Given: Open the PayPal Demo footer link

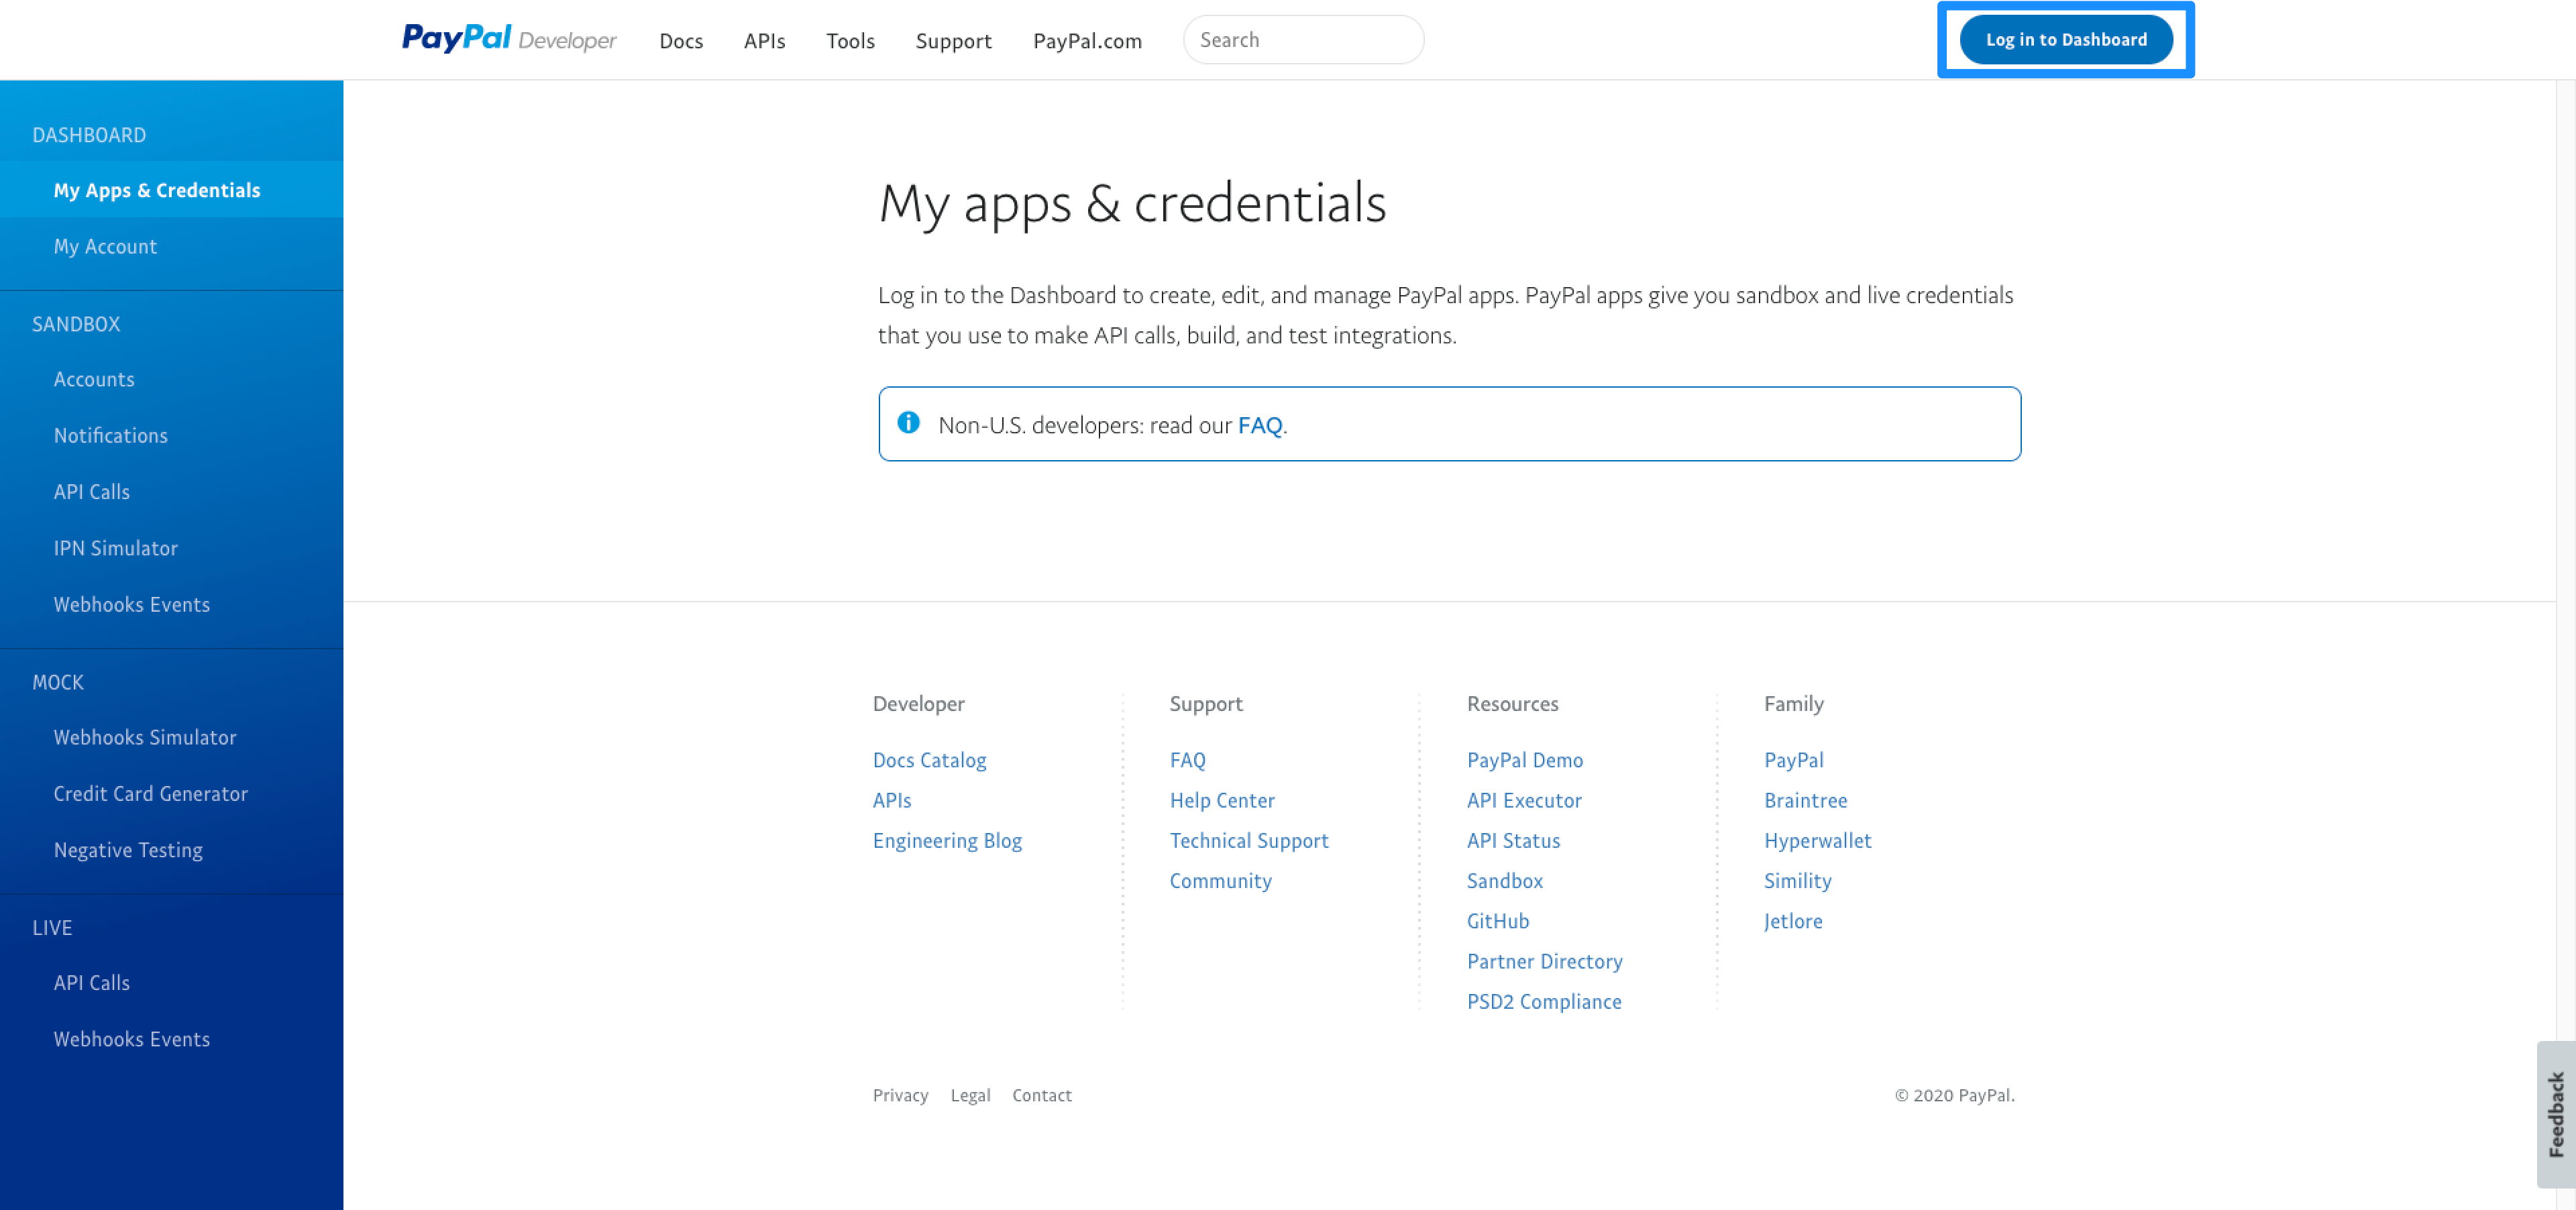Looking at the screenshot, I should coord(1525,760).
